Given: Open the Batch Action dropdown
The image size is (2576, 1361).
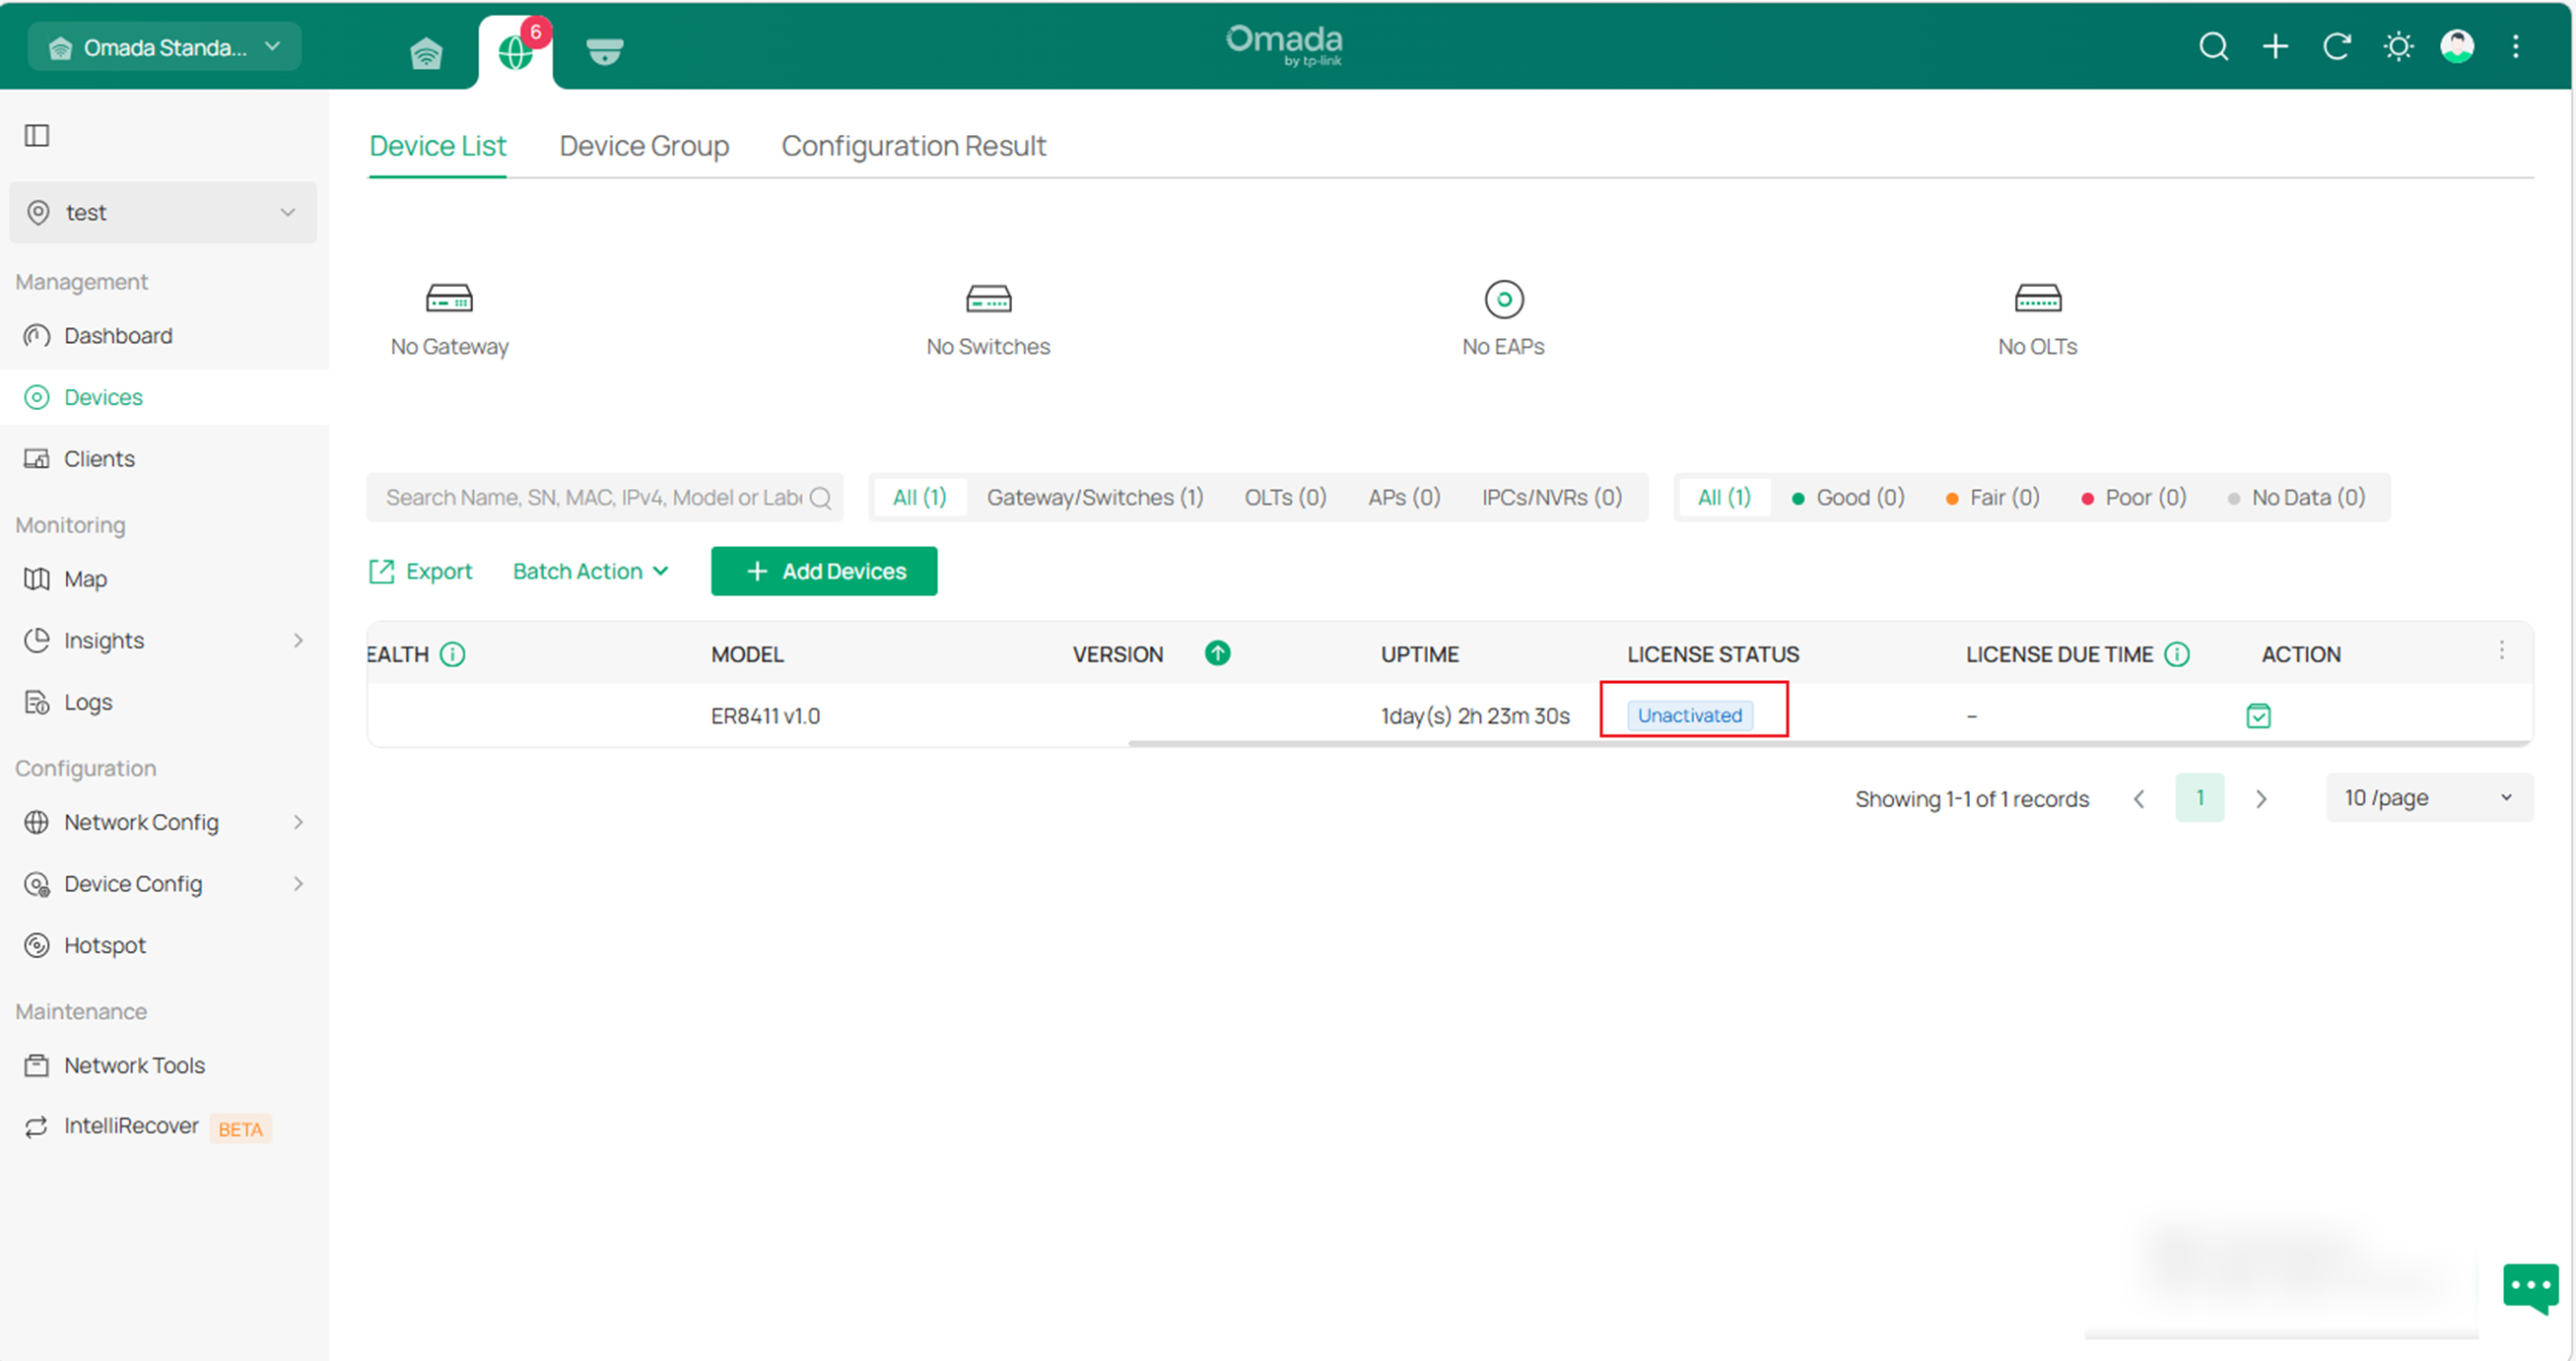Looking at the screenshot, I should [590, 571].
